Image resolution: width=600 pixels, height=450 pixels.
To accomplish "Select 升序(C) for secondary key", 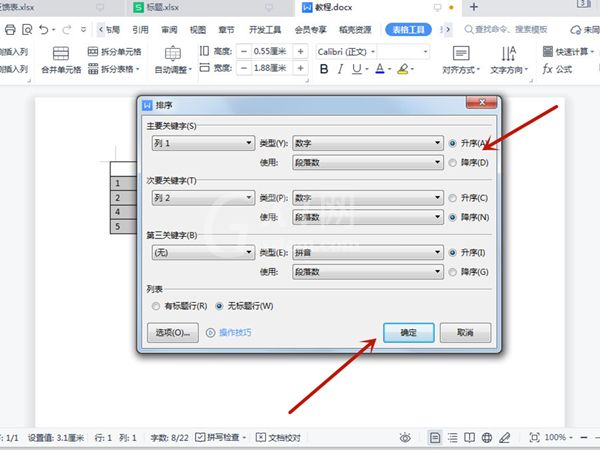I will 453,198.
